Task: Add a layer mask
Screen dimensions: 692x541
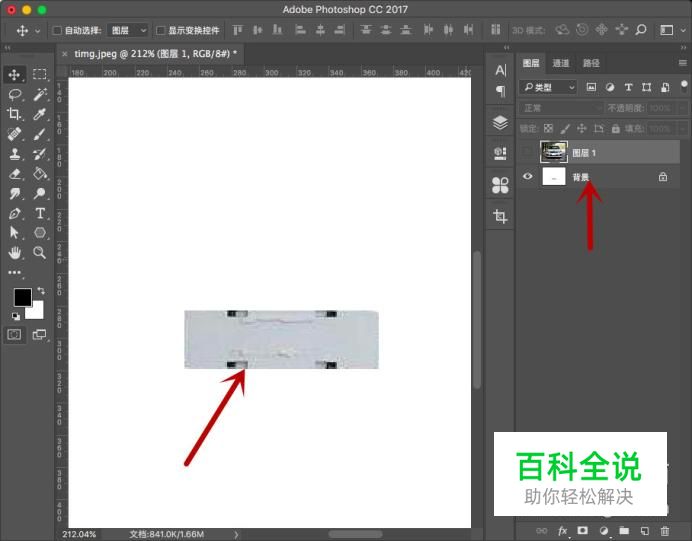Action: [x=583, y=530]
